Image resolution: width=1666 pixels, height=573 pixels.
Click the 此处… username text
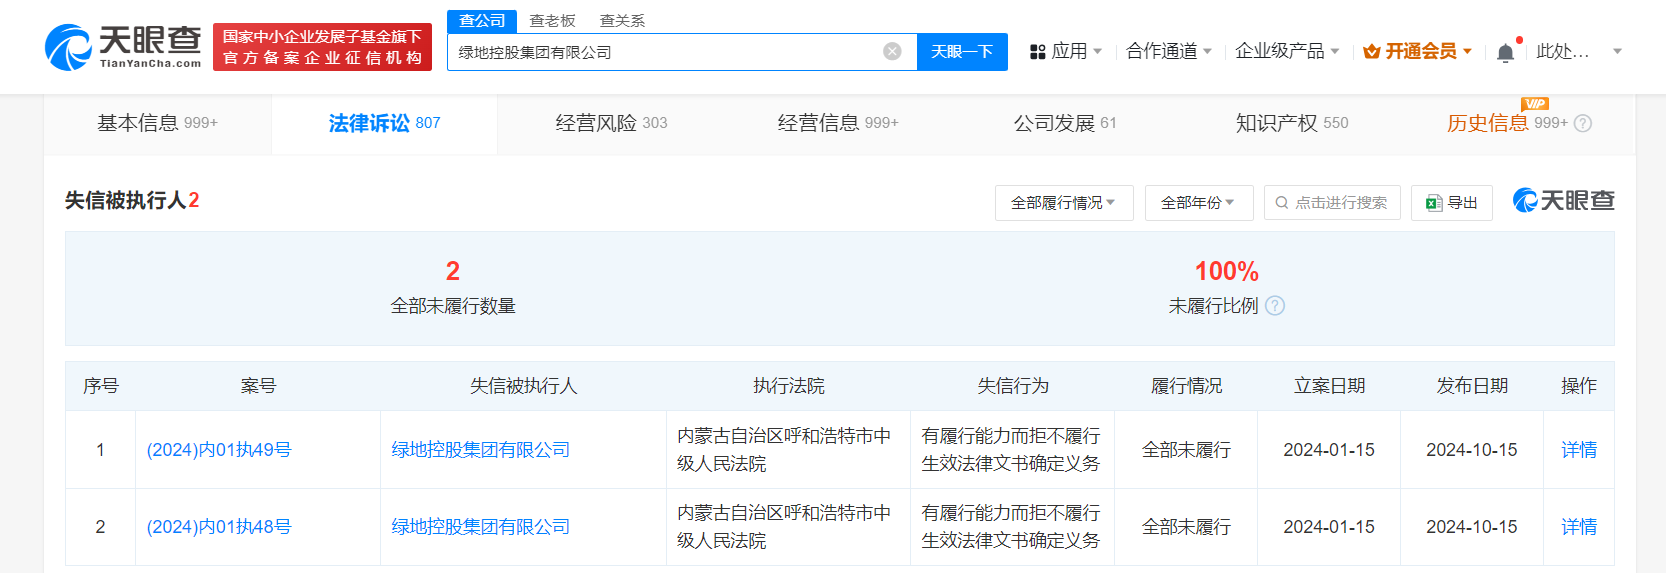tap(1562, 51)
